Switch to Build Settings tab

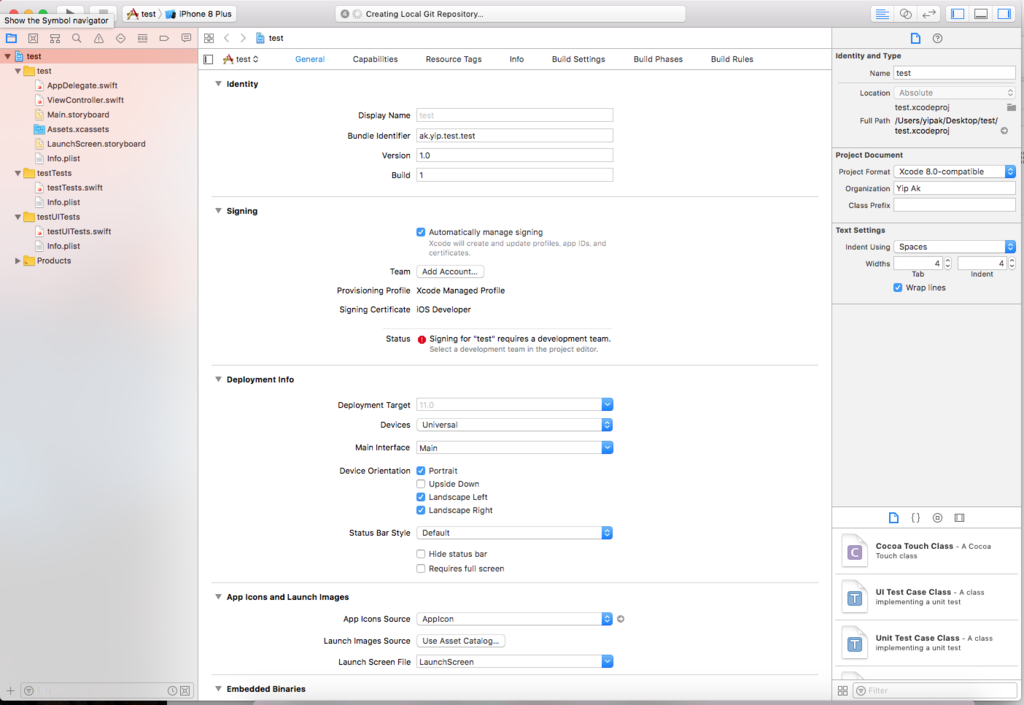point(579,59)
